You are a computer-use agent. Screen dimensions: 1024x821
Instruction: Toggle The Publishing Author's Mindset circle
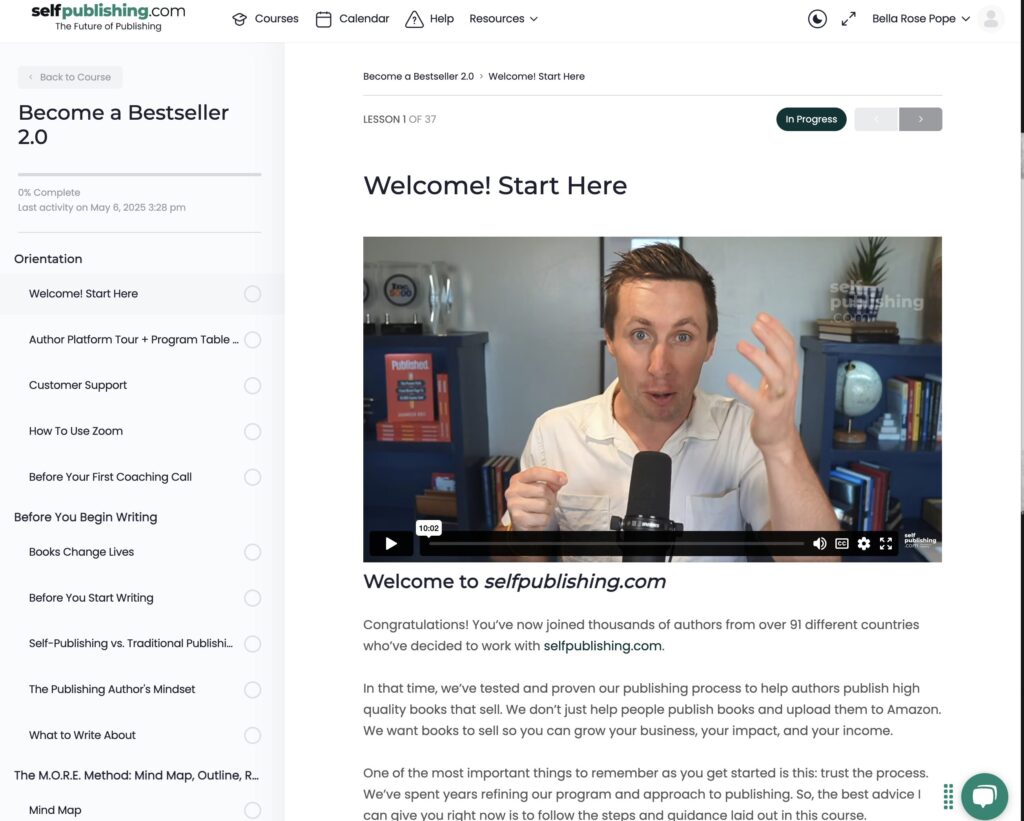[x=253, y=689]
